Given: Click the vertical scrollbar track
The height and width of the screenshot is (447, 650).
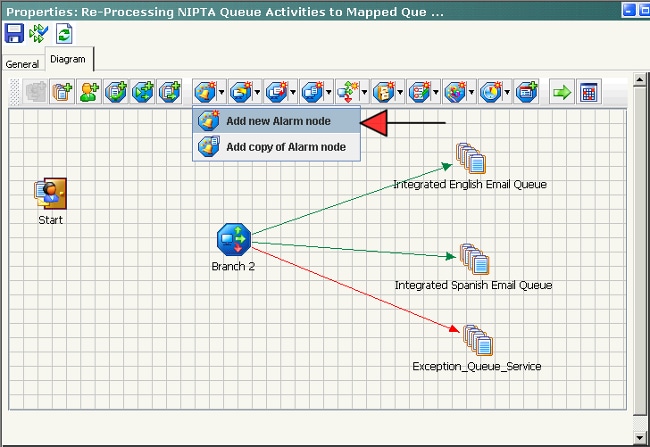Looking at the screenshot, I should 639,422.
